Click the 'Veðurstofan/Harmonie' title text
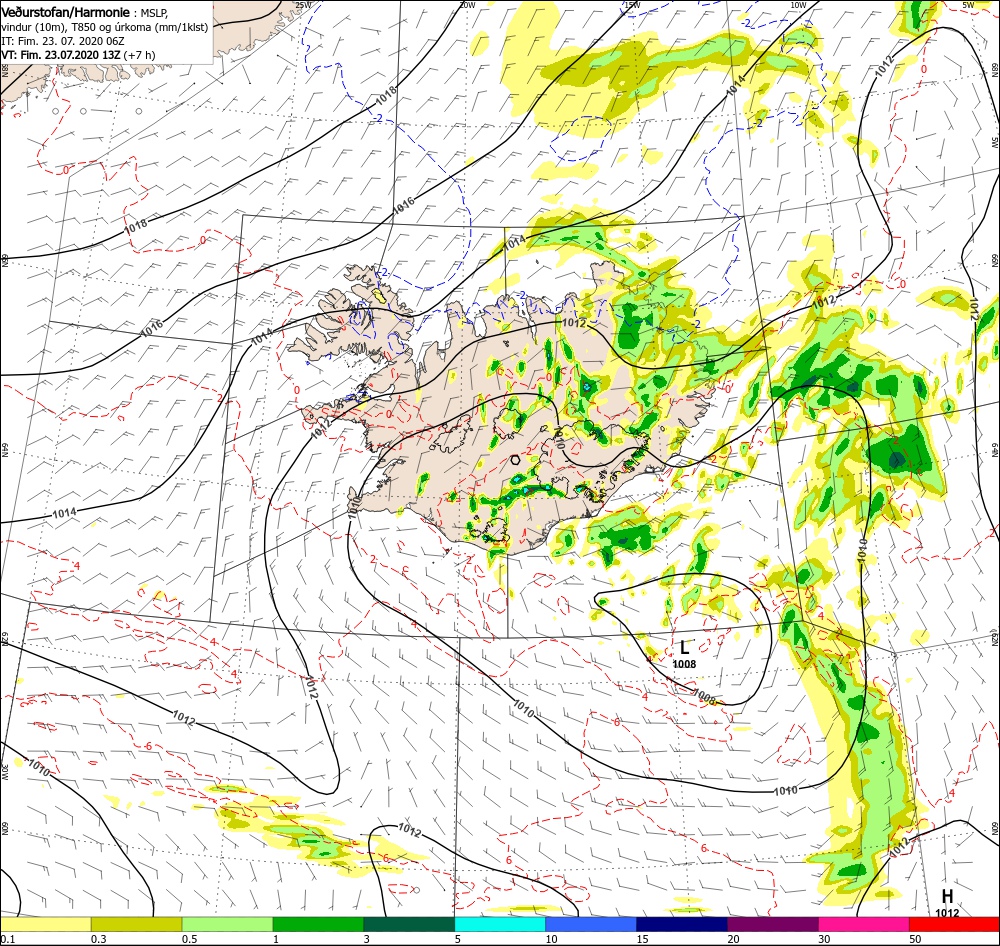The height and width of the screenshot is (946, 1000). pos(66,12)
